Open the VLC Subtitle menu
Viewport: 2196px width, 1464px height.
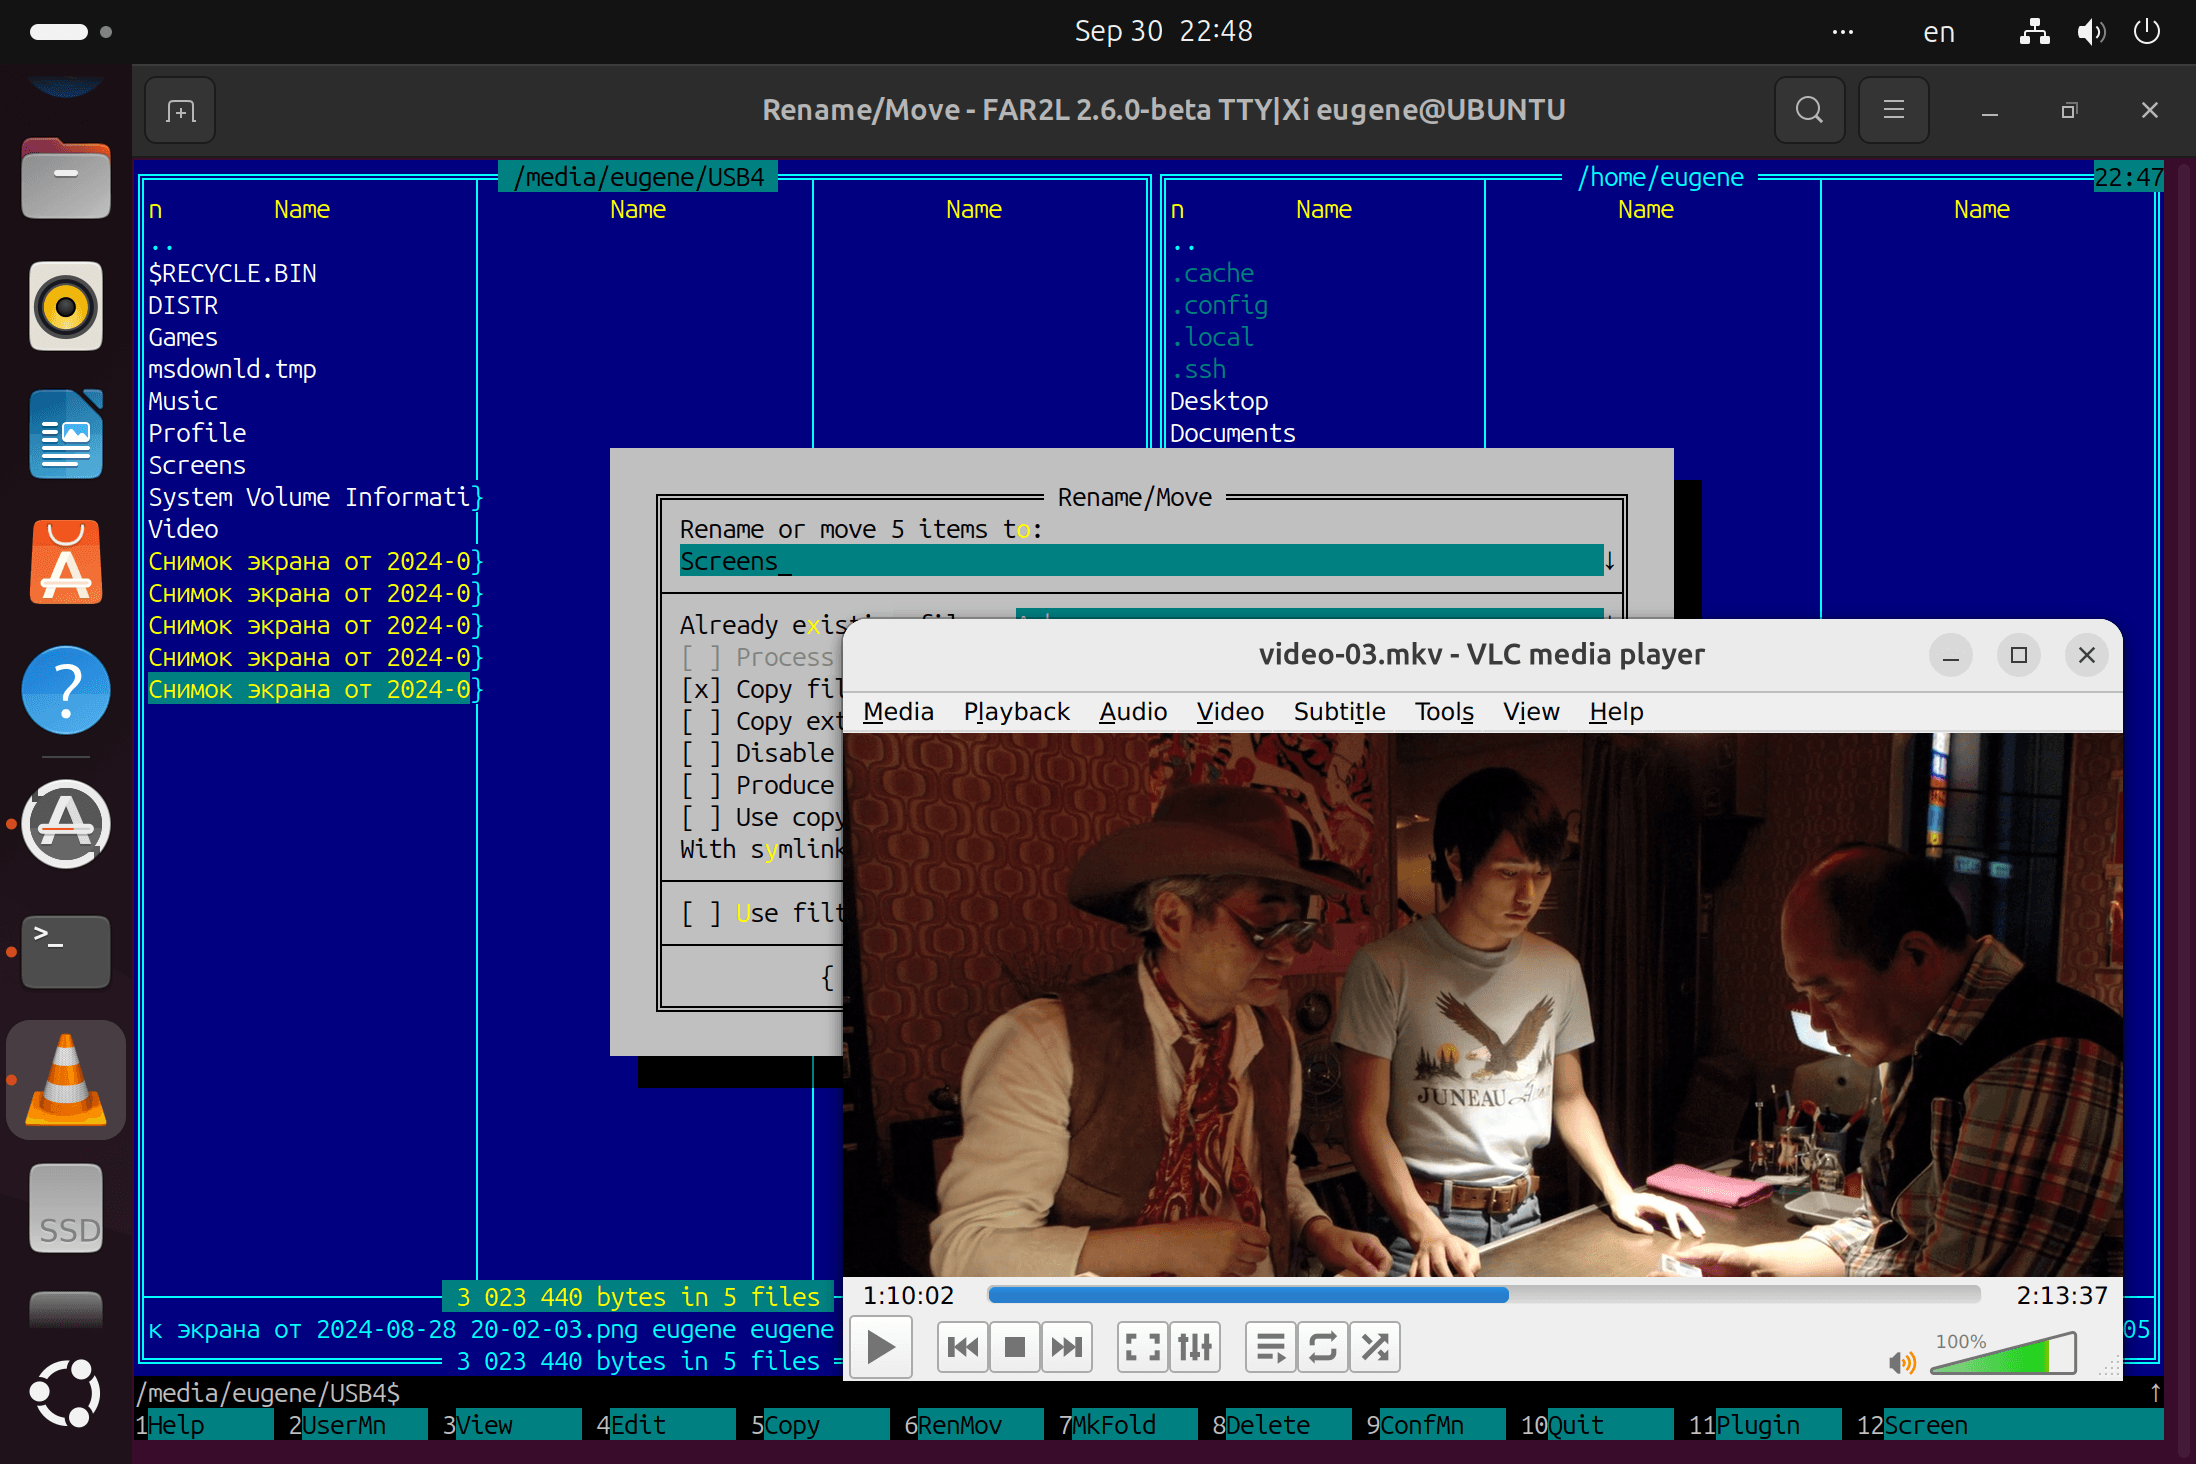coord(1339,711)
